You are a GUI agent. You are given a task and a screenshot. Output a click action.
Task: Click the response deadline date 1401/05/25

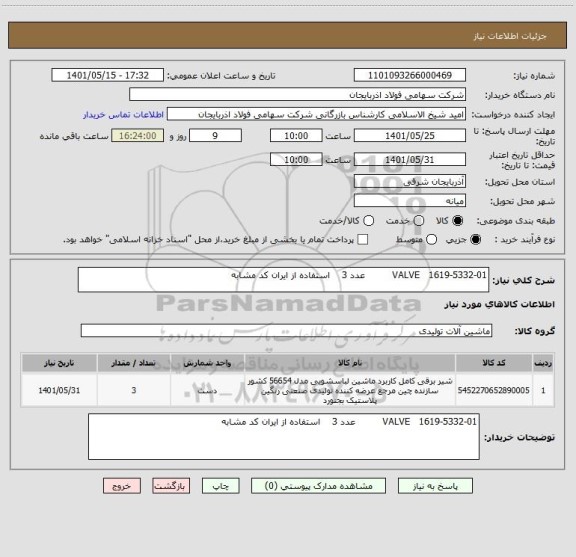click(x=410, y=136)
